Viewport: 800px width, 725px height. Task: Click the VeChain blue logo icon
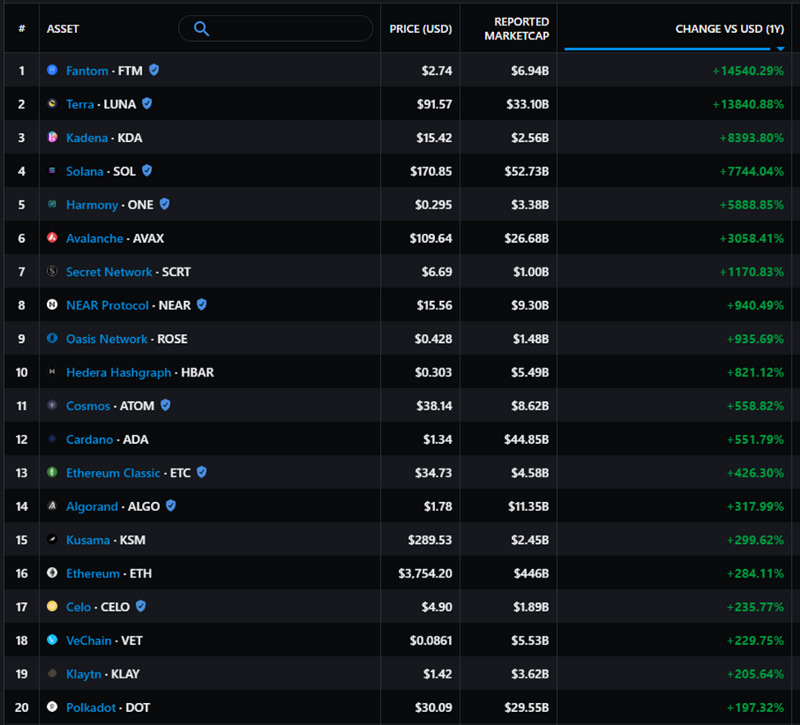click(x=52, y=640)
